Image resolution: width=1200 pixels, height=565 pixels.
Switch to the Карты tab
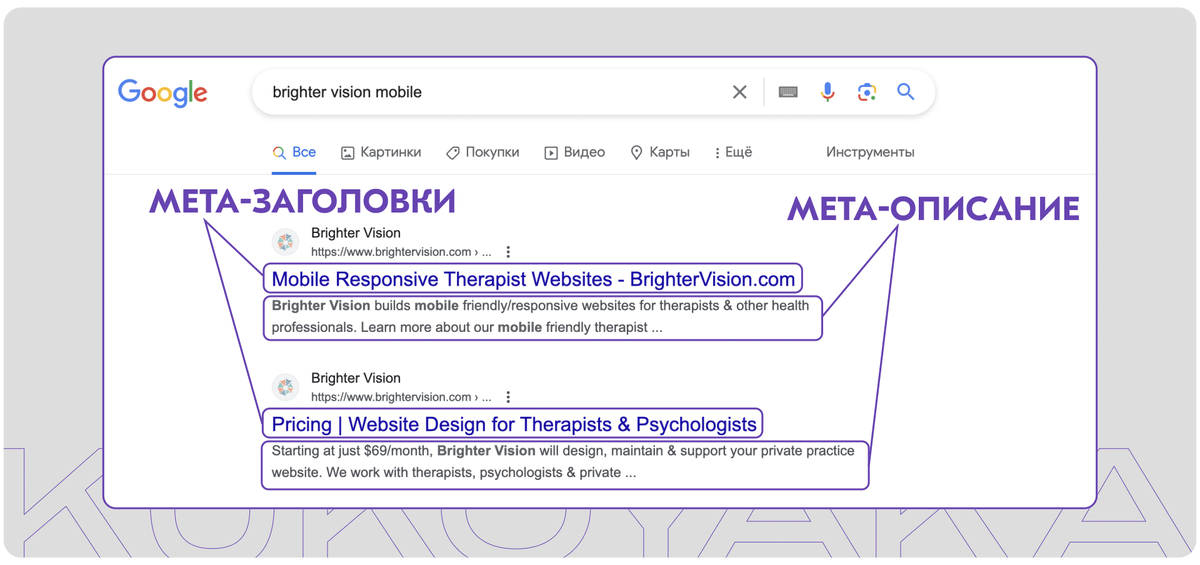coord(659,153)
